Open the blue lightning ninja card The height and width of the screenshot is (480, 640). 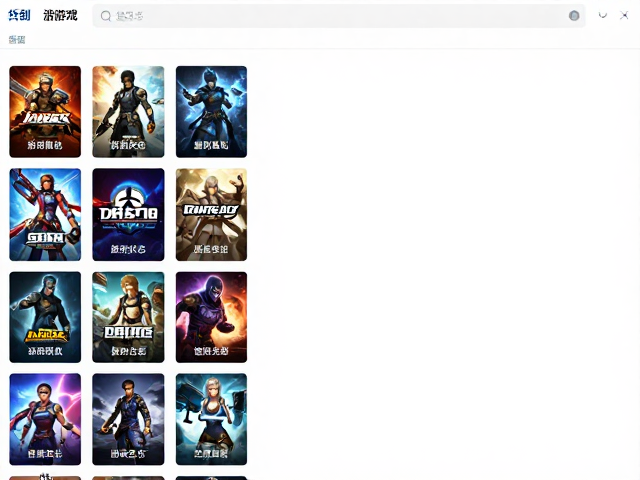coord(211,111)
